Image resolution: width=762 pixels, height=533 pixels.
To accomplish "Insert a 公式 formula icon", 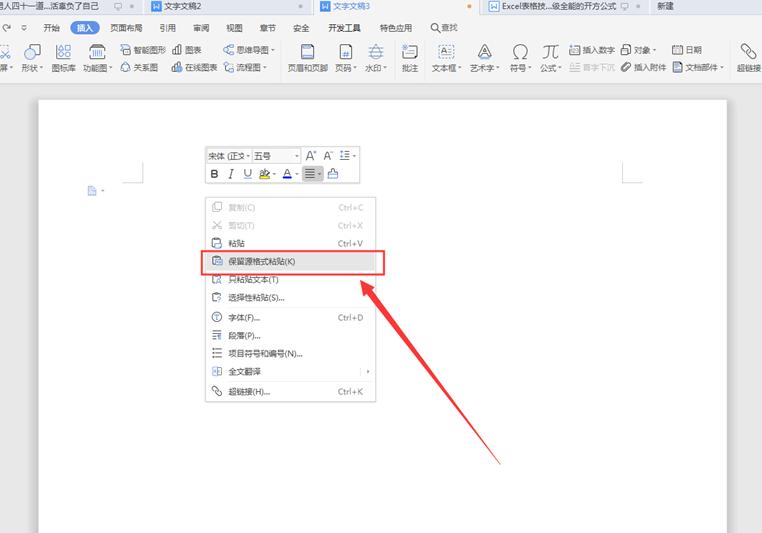I will [x=550, y=52].
